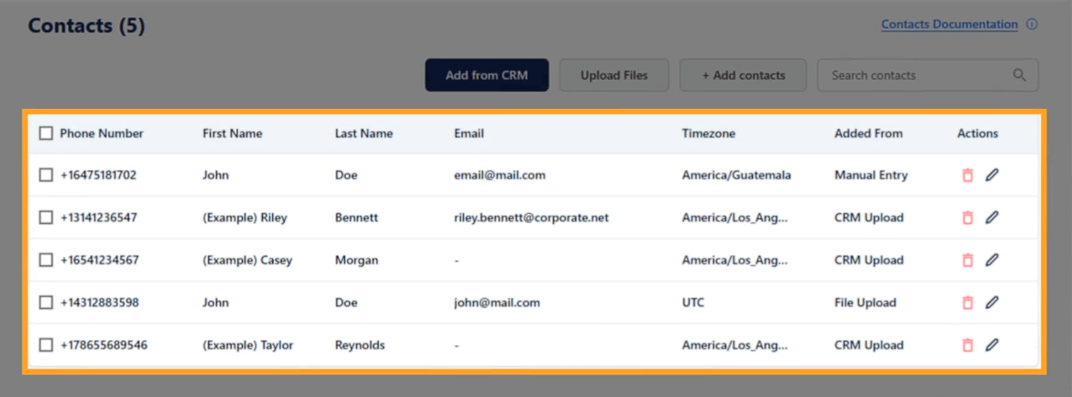
Task: Click the UTC timezone cell
Action: coord(693,302)
